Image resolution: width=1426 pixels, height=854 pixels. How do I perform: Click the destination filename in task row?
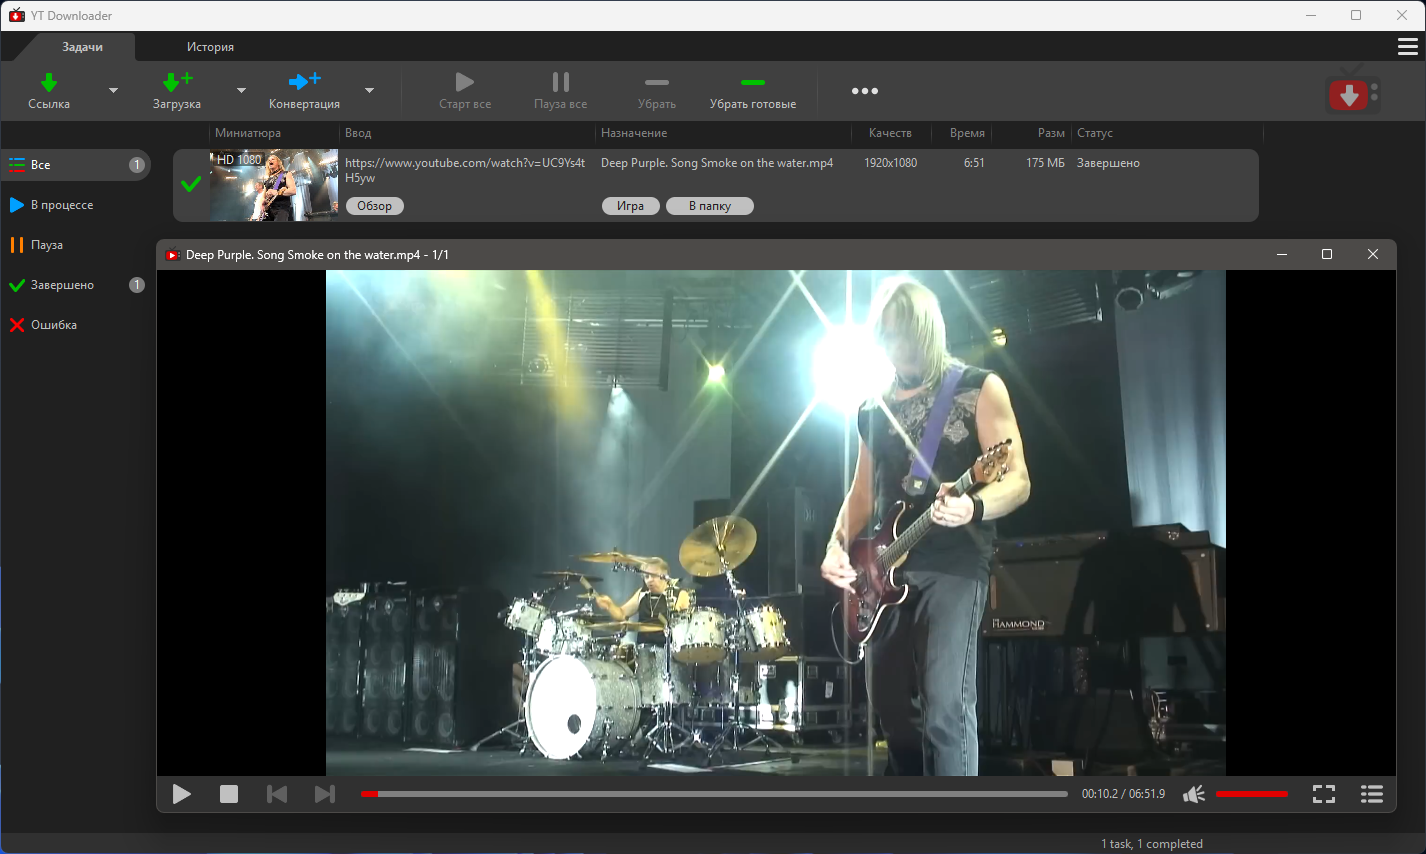tap(717, 163)
